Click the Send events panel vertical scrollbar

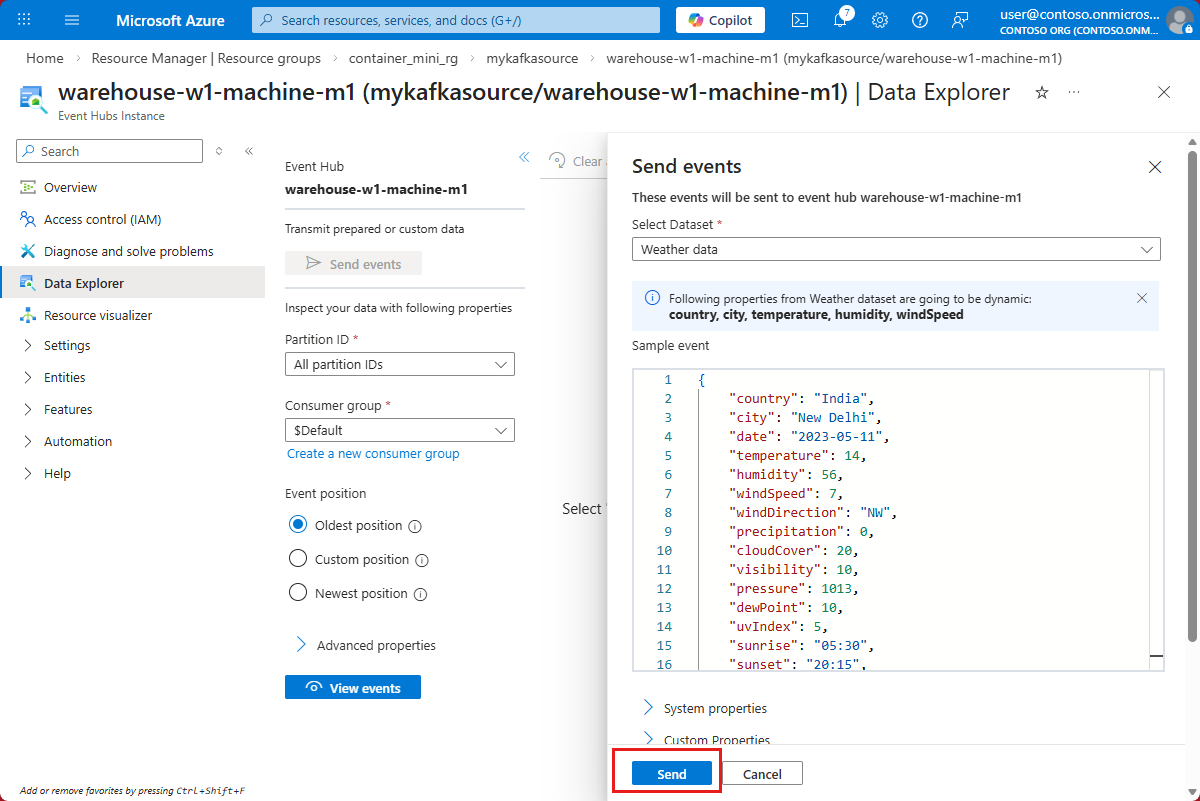pos(1191,395)
